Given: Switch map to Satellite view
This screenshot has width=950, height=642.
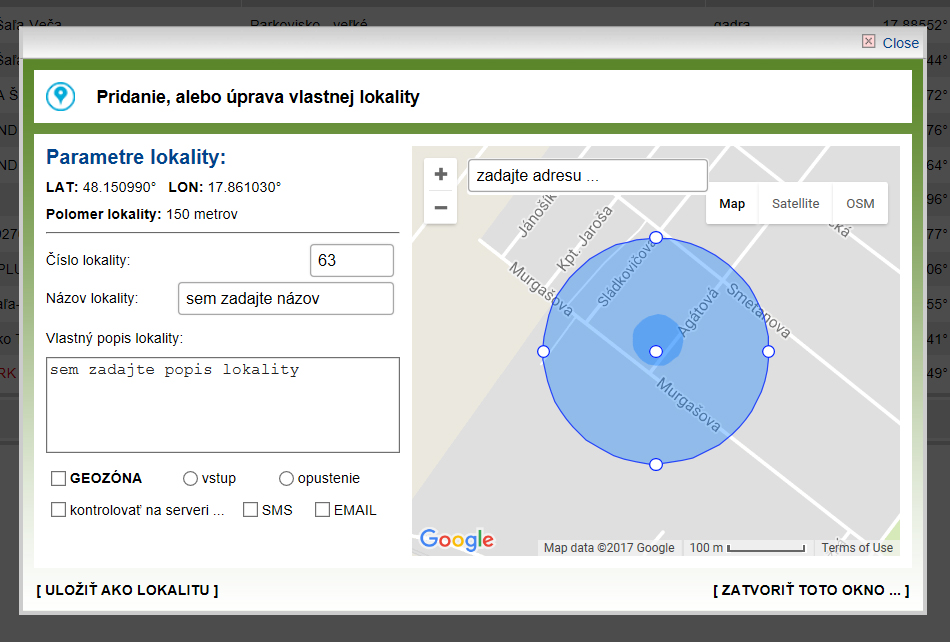Looking at the screenshot, I should tap(795, 204).
